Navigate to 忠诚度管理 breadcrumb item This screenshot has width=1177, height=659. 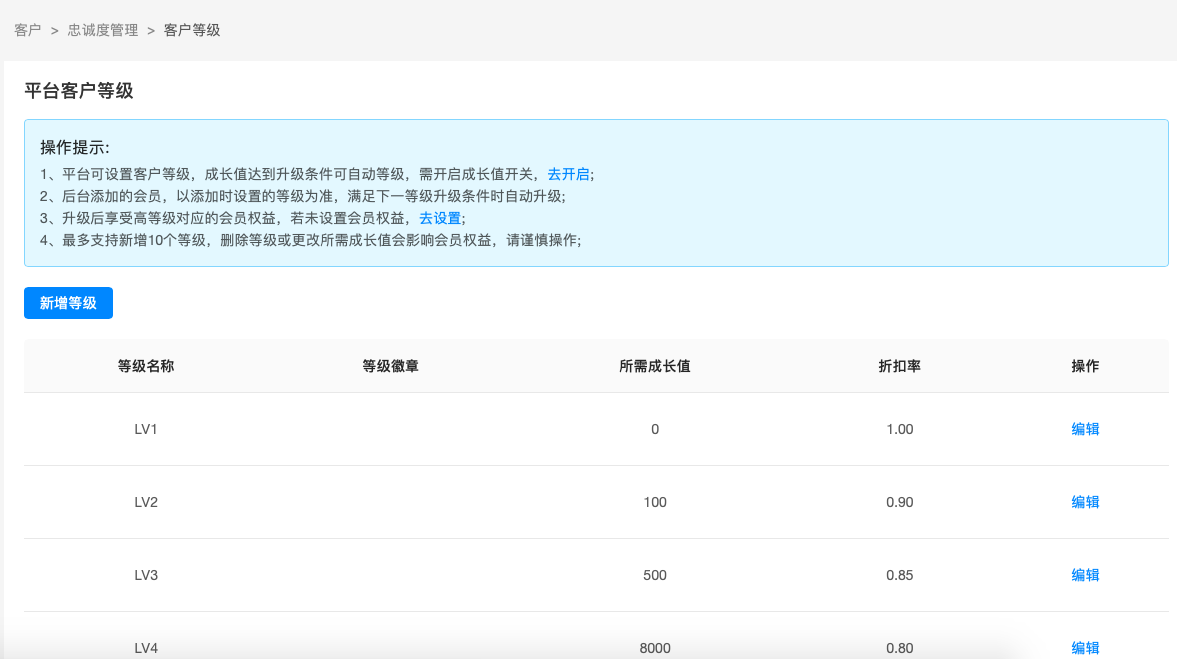click(x=103, y=30)
